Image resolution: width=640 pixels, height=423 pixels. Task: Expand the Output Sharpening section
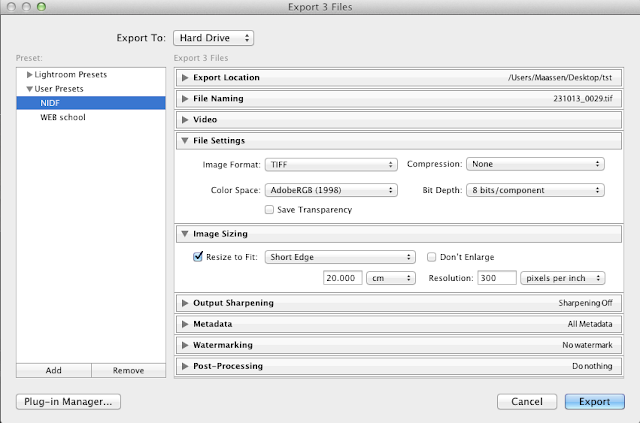(x=185, y=303)
